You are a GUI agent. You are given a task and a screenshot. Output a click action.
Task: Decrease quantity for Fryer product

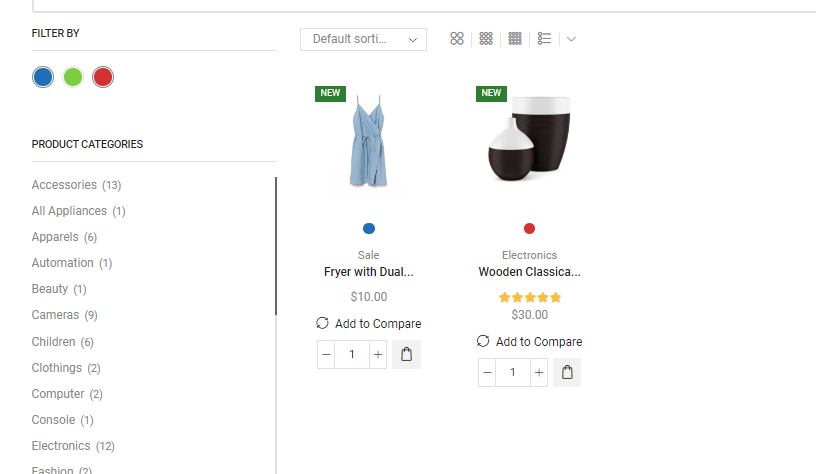tap(326, 354)
